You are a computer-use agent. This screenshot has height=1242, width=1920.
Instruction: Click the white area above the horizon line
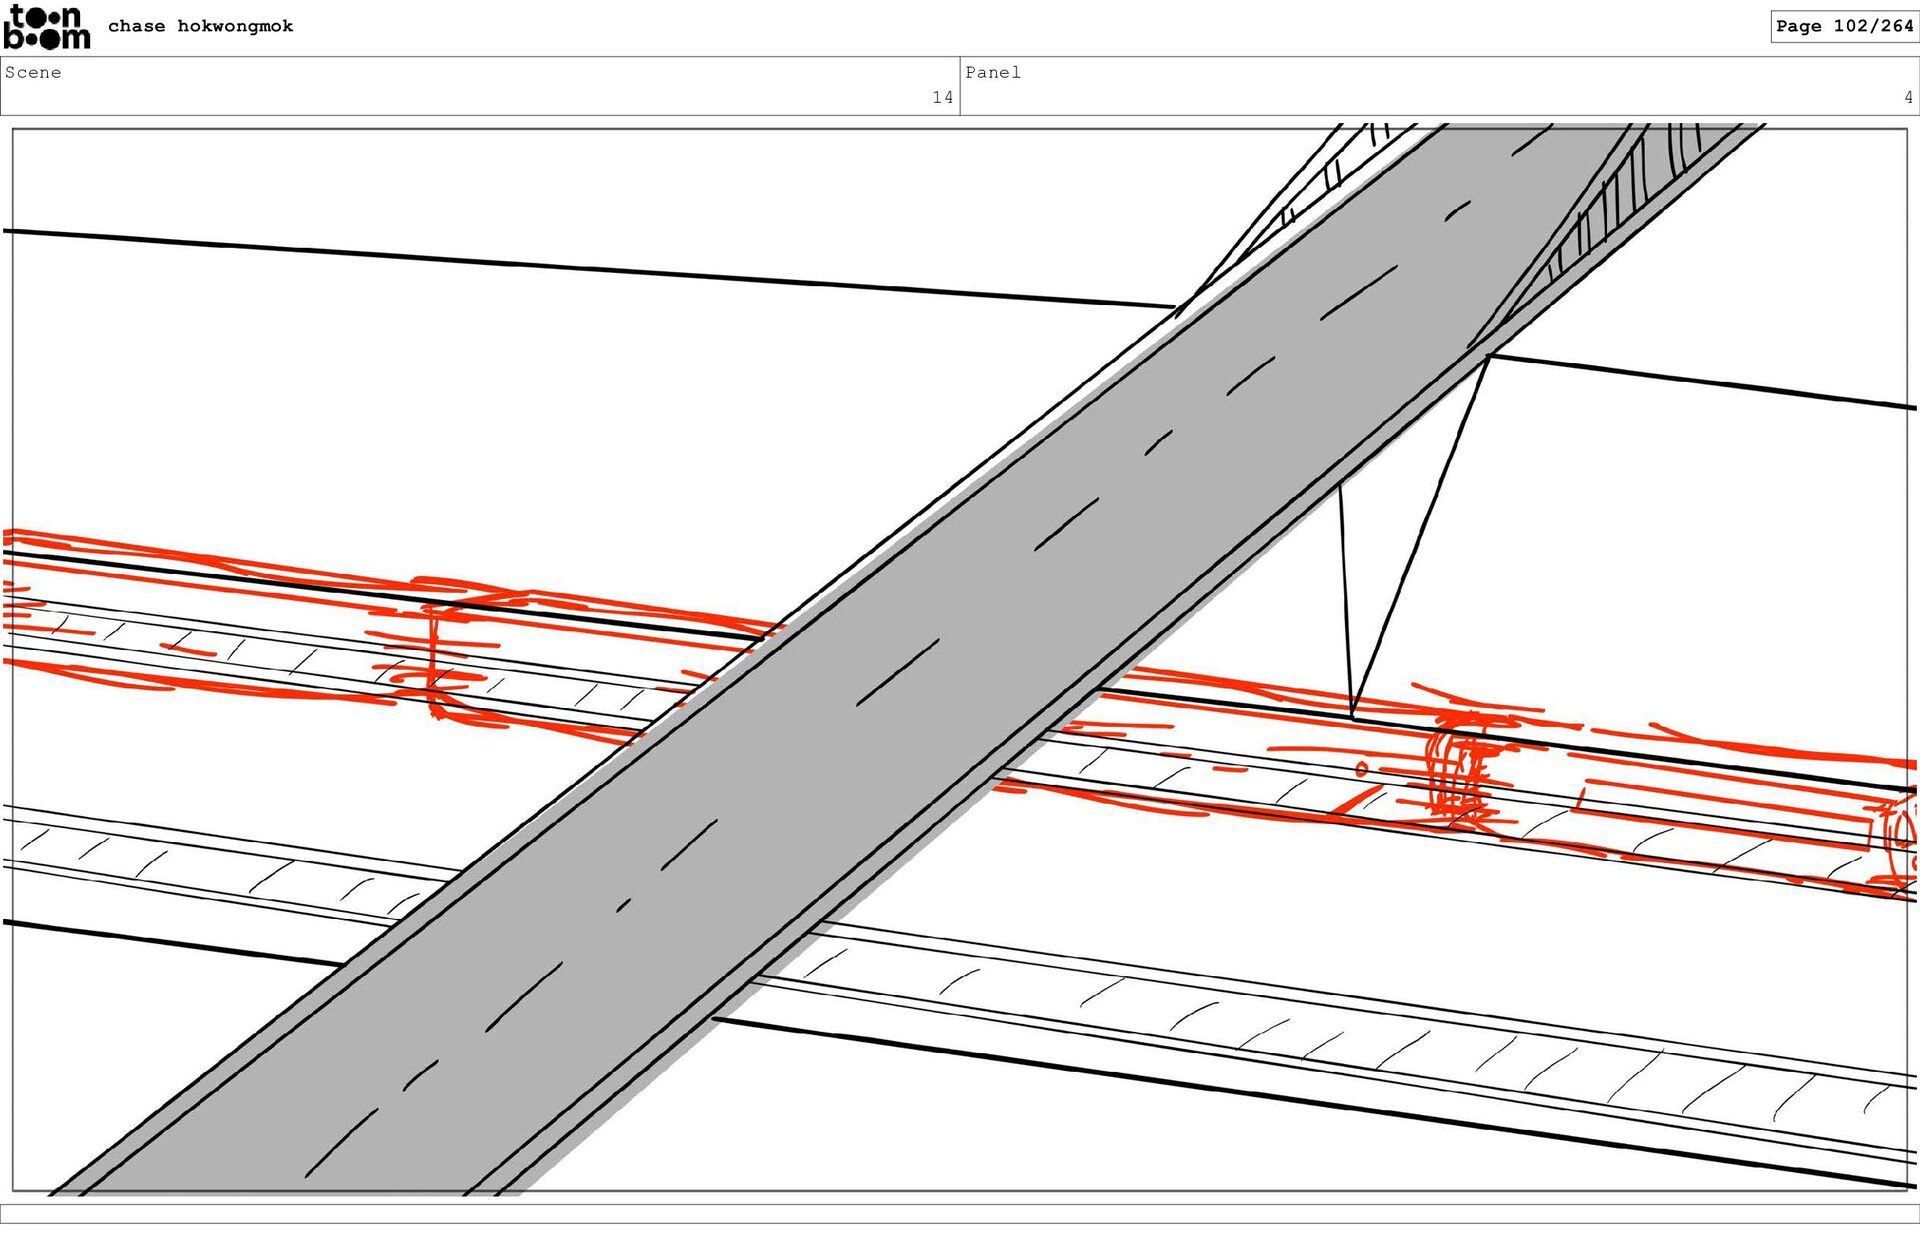point(500,180)
